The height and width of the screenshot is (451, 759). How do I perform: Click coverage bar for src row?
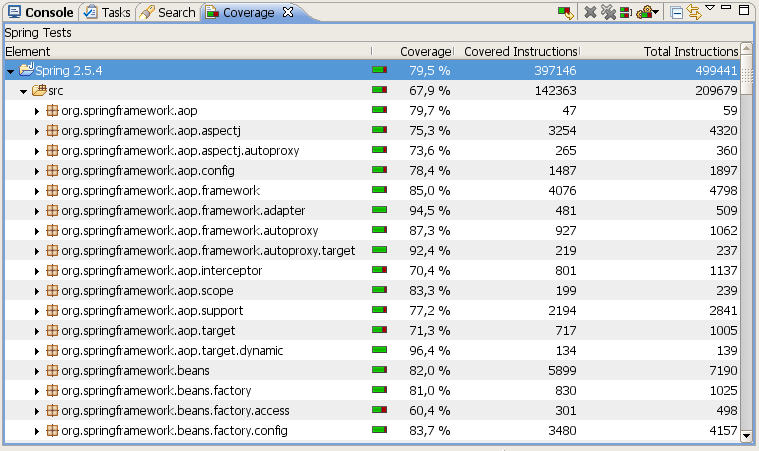(x=380, y=90)
